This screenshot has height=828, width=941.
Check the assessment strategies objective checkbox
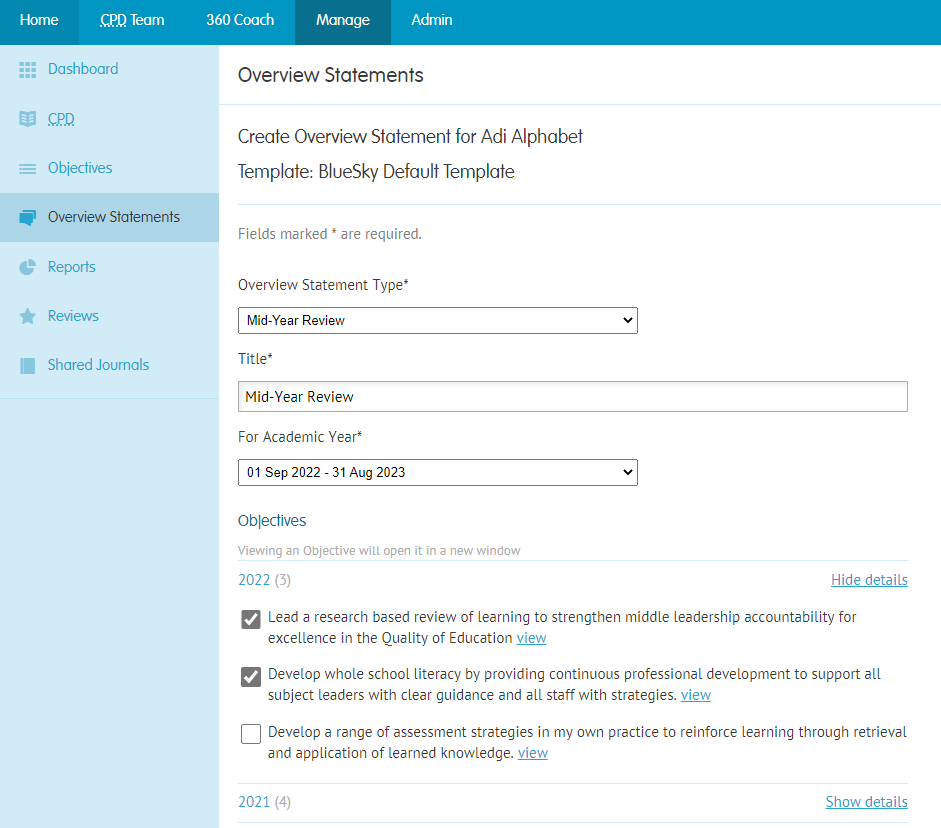(251, 733)
